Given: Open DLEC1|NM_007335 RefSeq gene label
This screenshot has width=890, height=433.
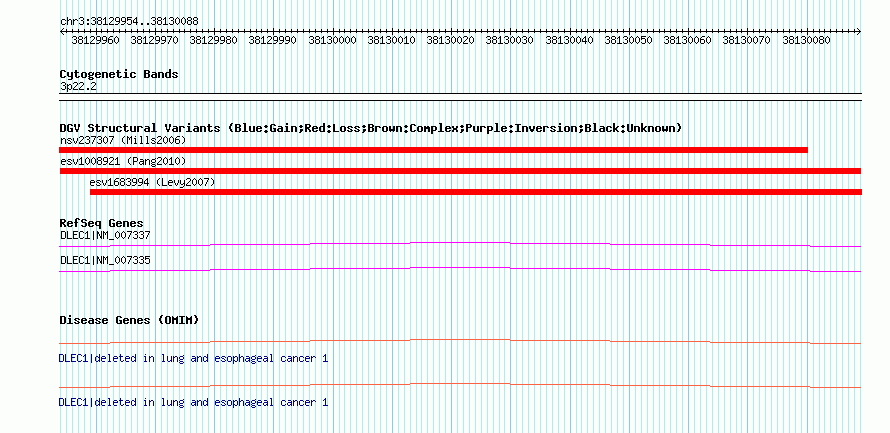Looking at the screenshot, I should (105, 260).
